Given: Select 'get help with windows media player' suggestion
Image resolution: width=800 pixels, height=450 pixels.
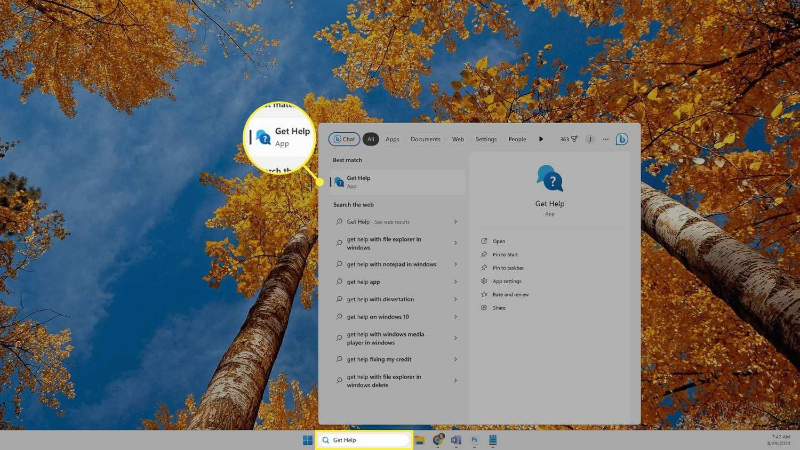Looking at the screenshot, I should (397, 338).
